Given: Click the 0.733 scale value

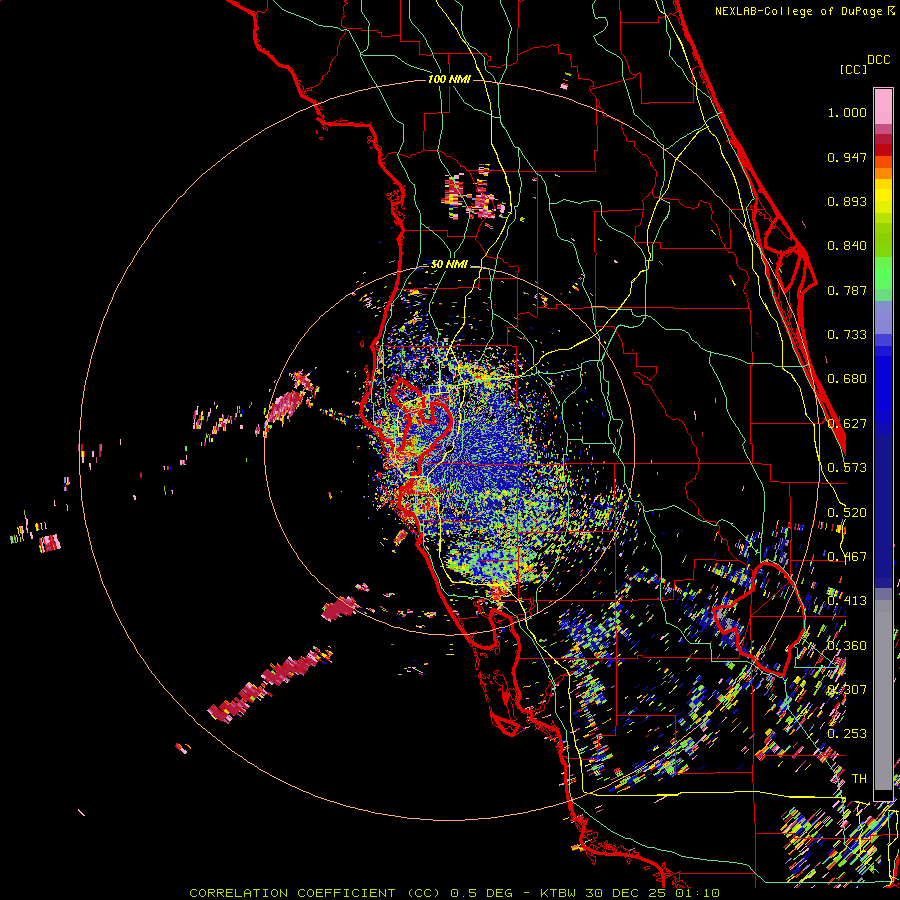Looking at the screenshot, I should [x=847, y=335].
